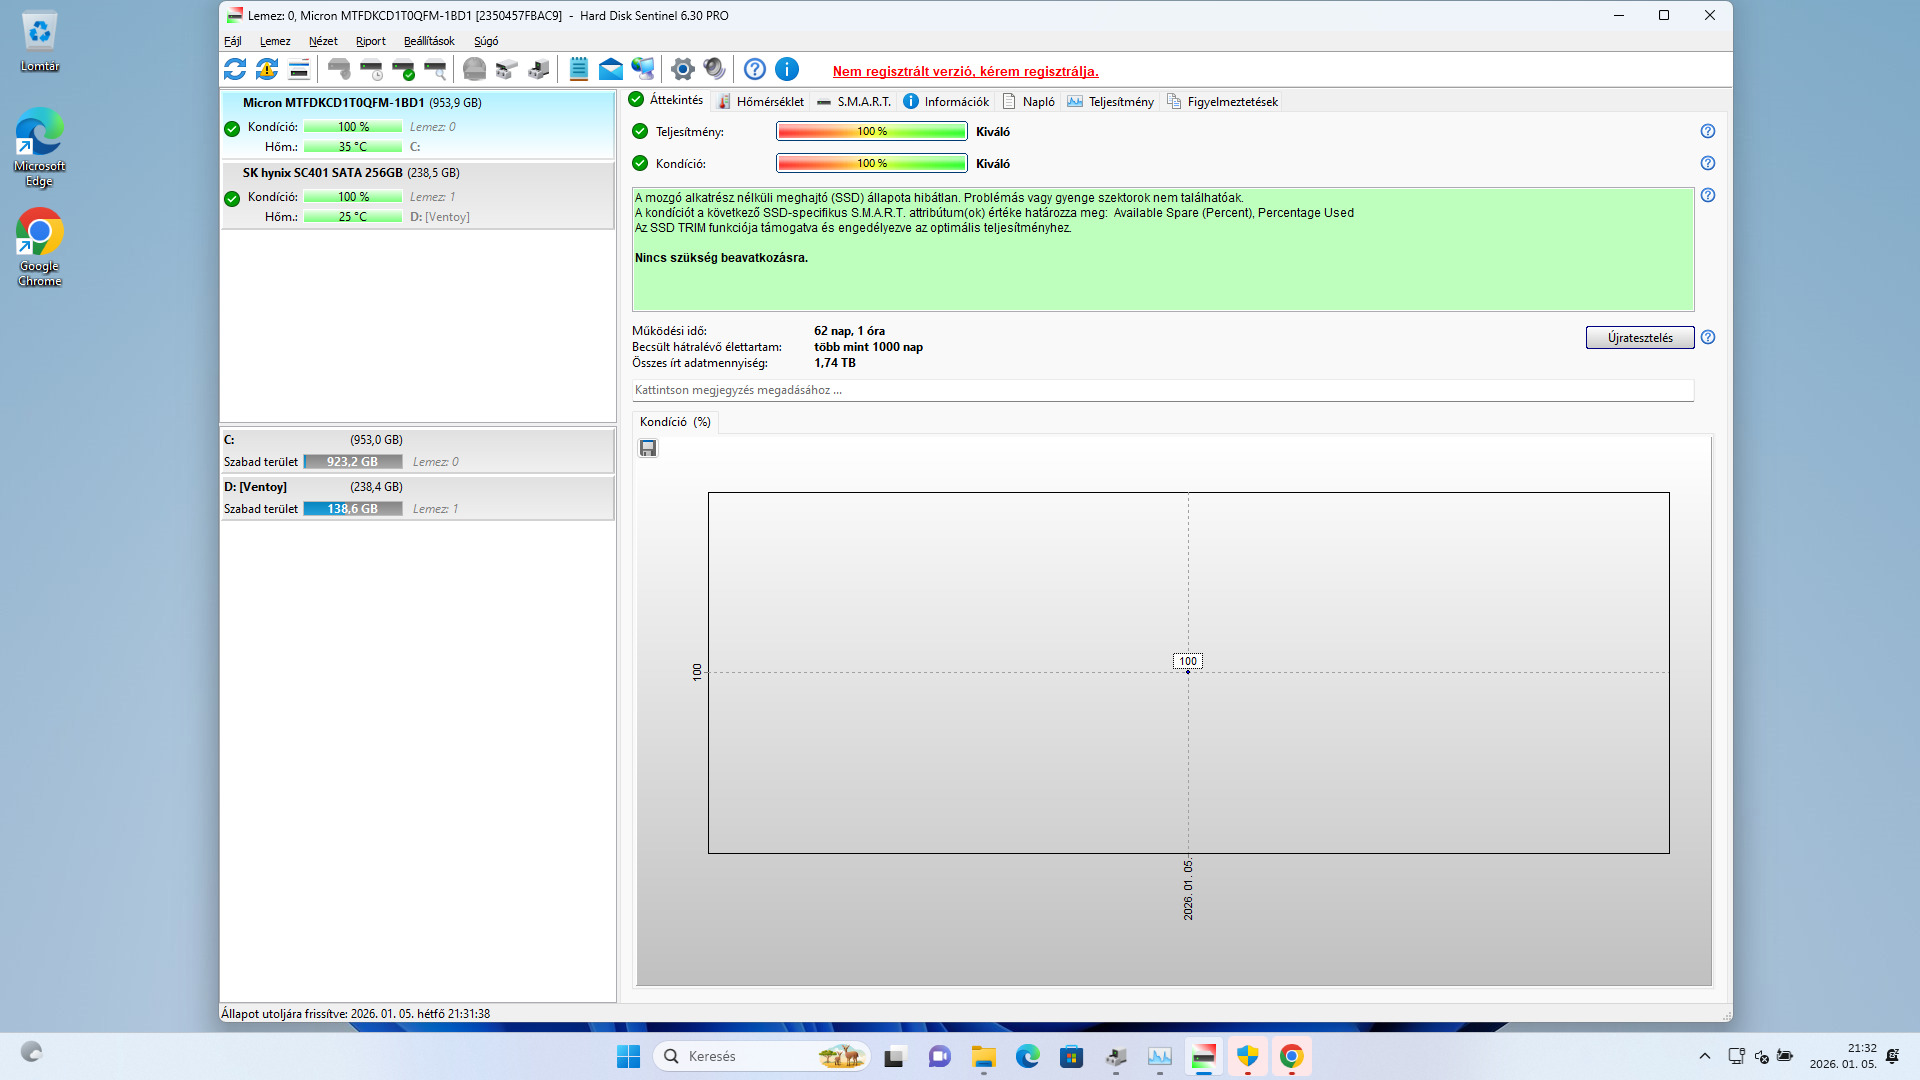This screenshot has width=1920, height=1080.
Task: Click blue info icon in toolbar
Action: [x=787, y=69]
